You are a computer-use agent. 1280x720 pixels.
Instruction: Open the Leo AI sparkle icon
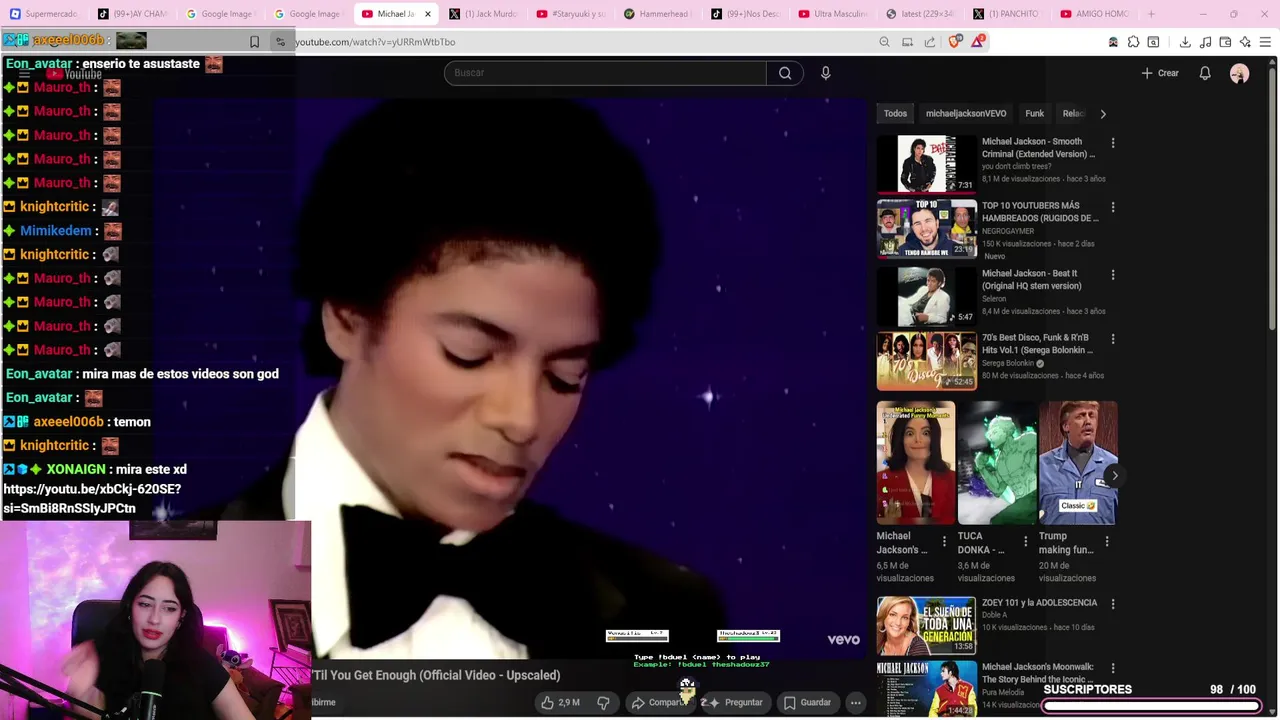point(1245,42)
